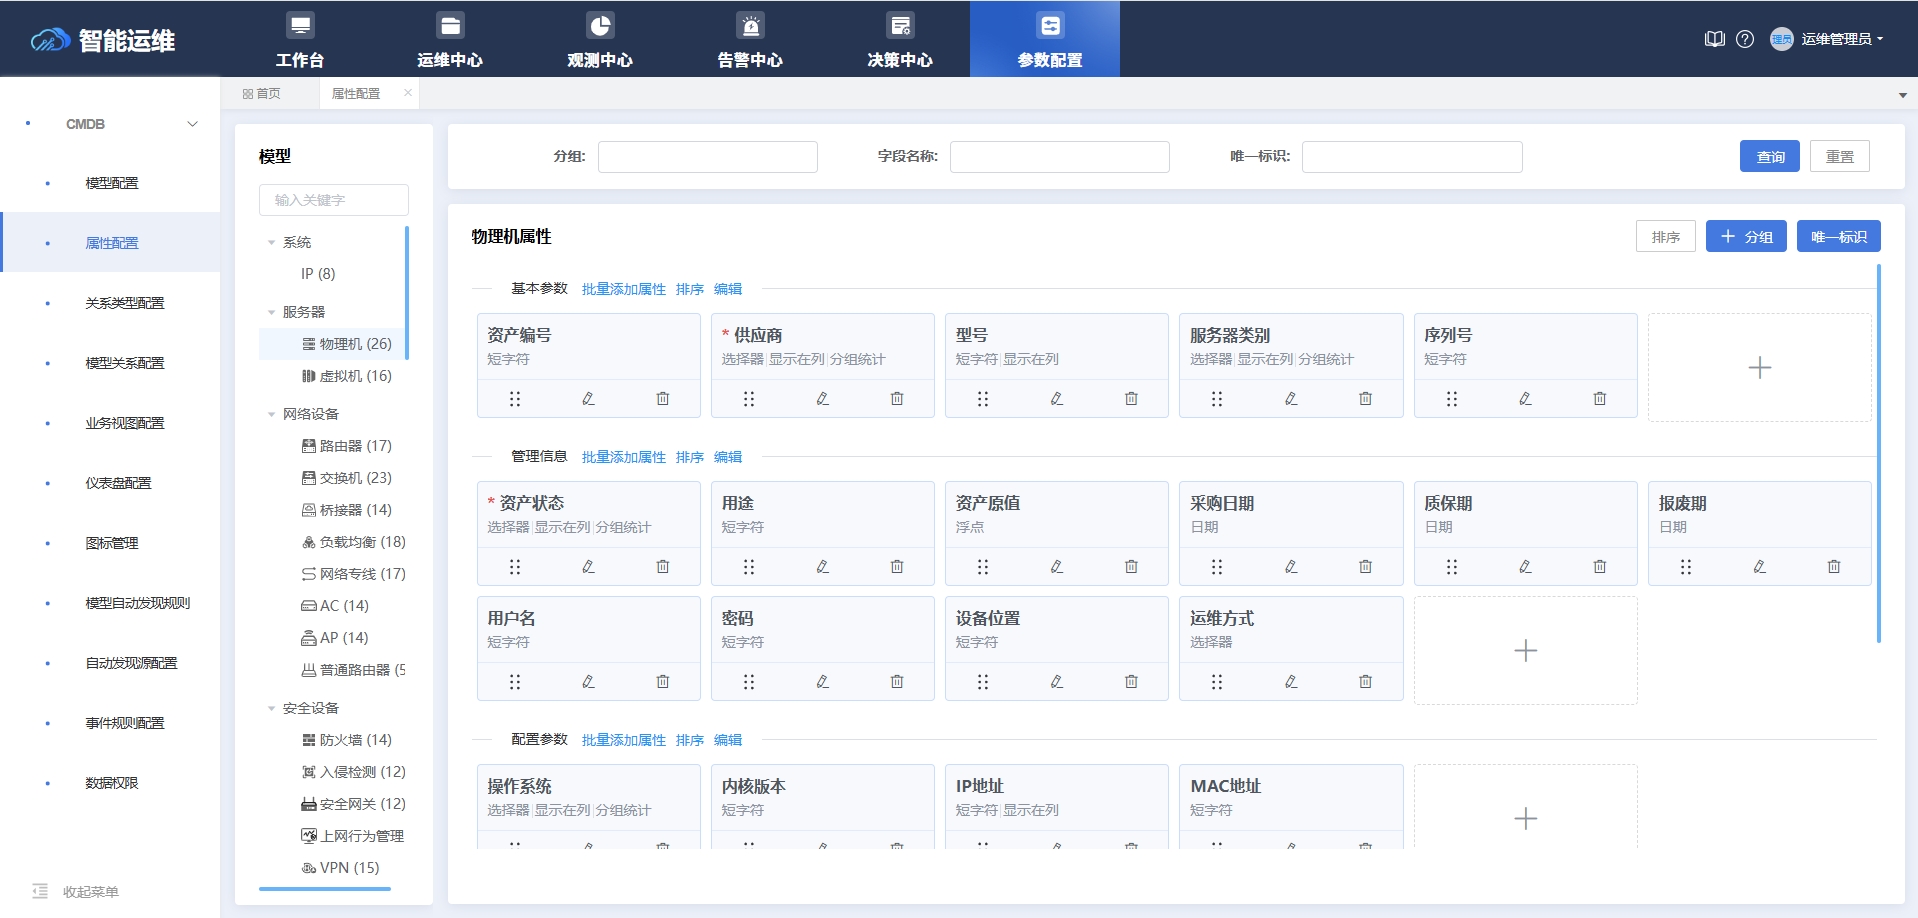The height and width of the screenshot is (918, 1918).
Task: Open the 运维管理员 user dropdown
Action: (x=1838, y=39)
